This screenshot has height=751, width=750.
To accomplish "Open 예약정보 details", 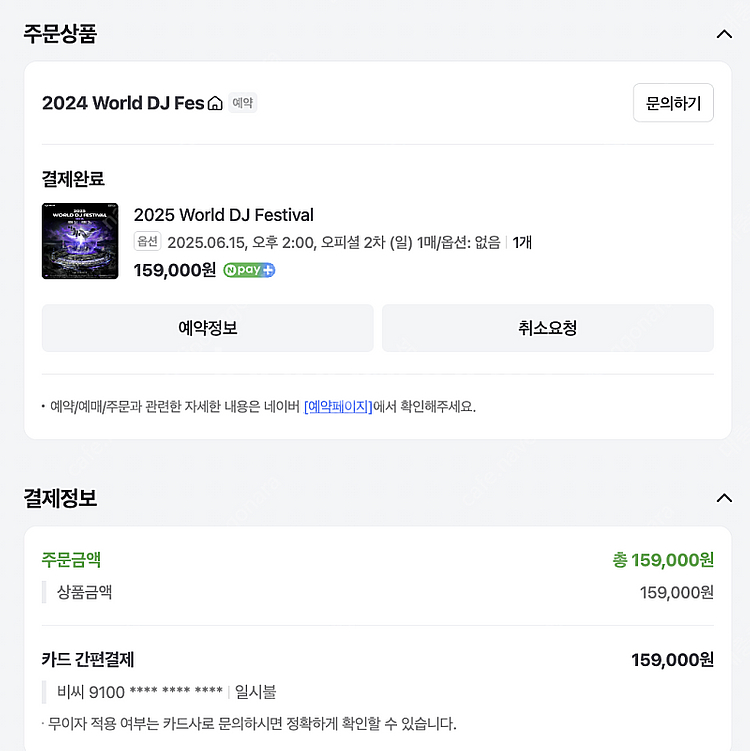I will pos(207,328).
